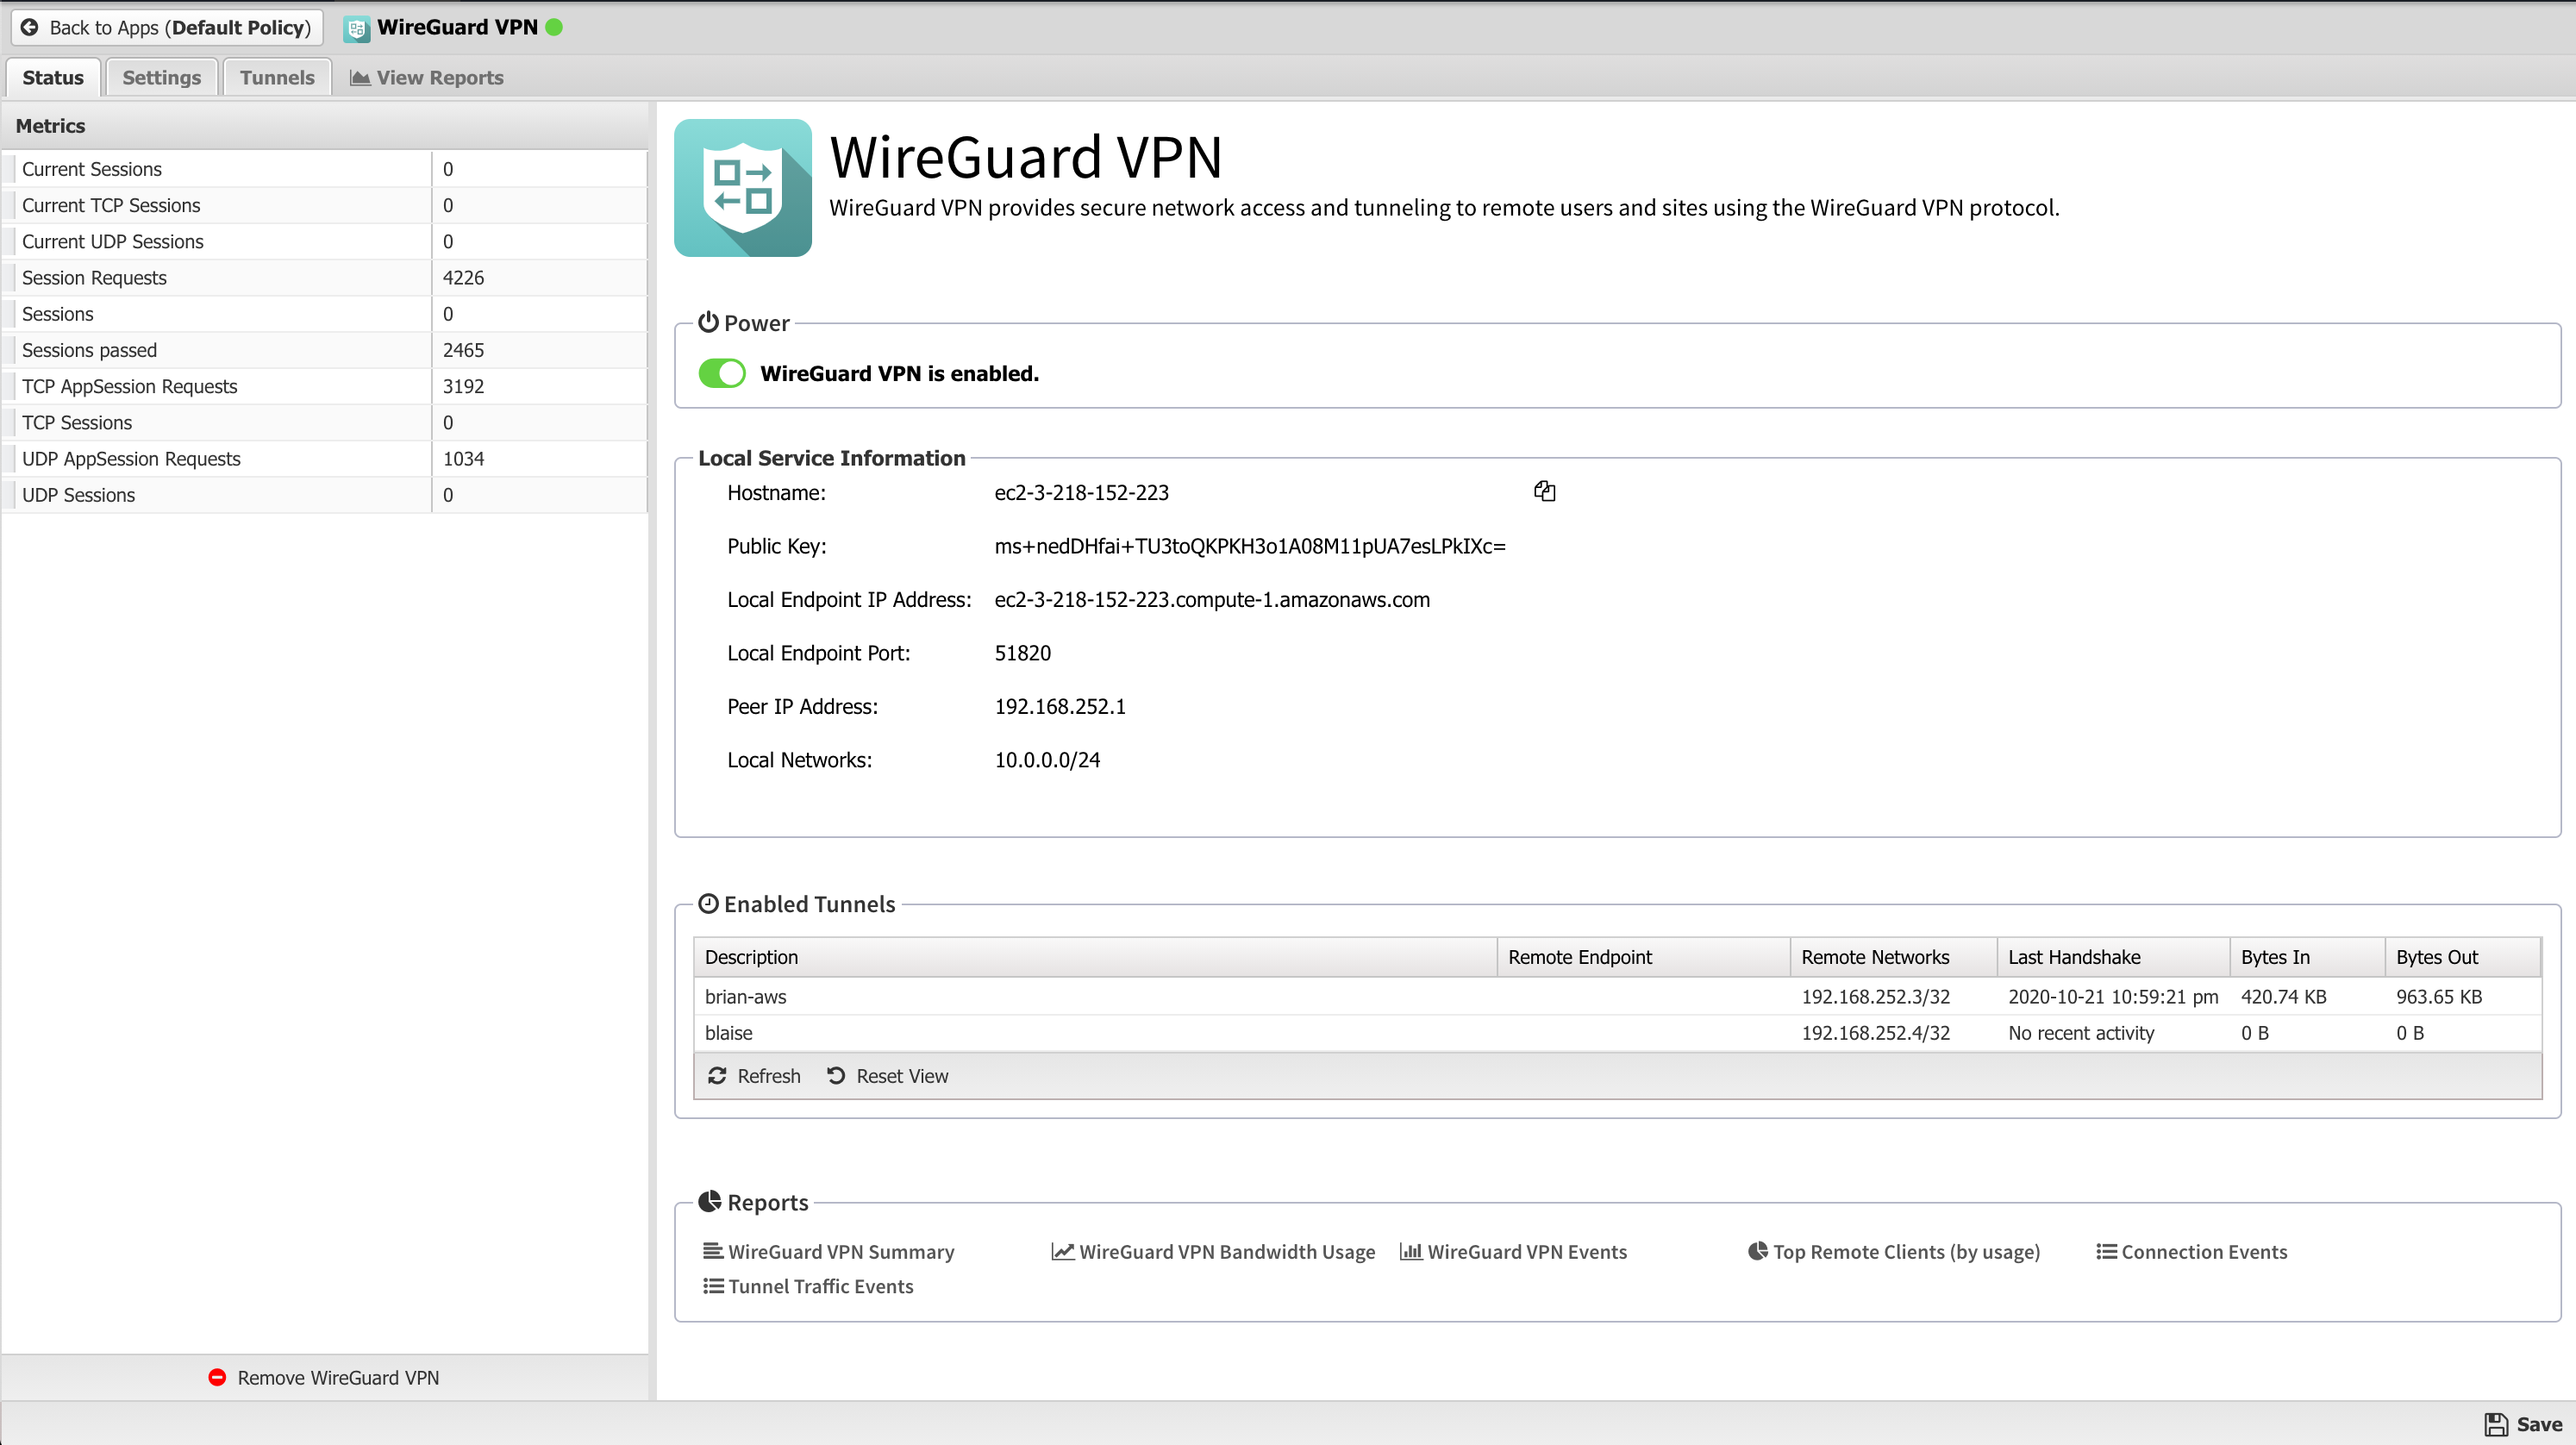Viewport: 2576px width, 1445px height.
Task: Open WireGuard VPN Bandwidth Usage report
Action: 1213,1251
